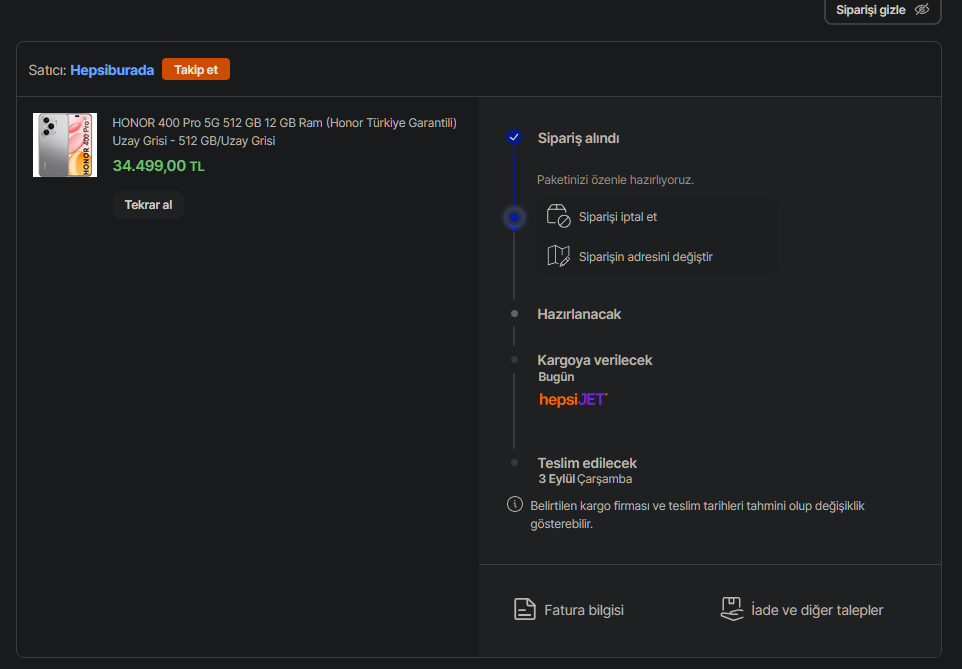The width and height of the screenshot is (962, 669).
Task: Click the change address map icon
Action: point(558,256)
